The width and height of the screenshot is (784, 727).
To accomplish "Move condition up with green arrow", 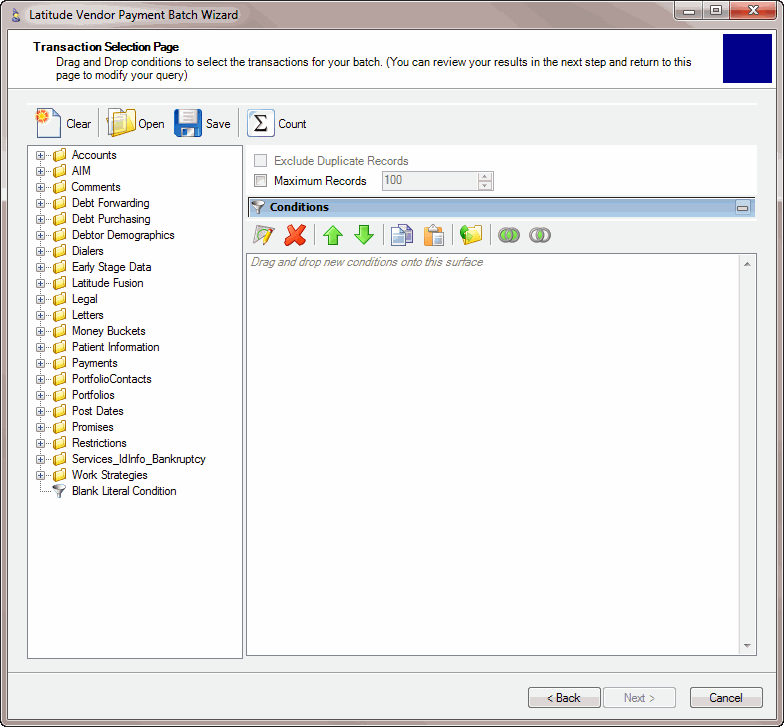I will pos(333,235).
